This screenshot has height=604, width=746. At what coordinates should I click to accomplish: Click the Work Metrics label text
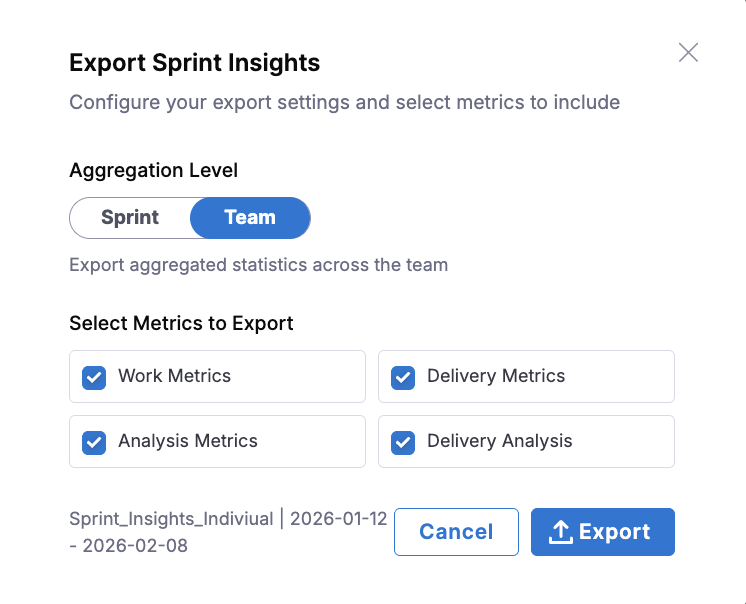tap(174, 376)
